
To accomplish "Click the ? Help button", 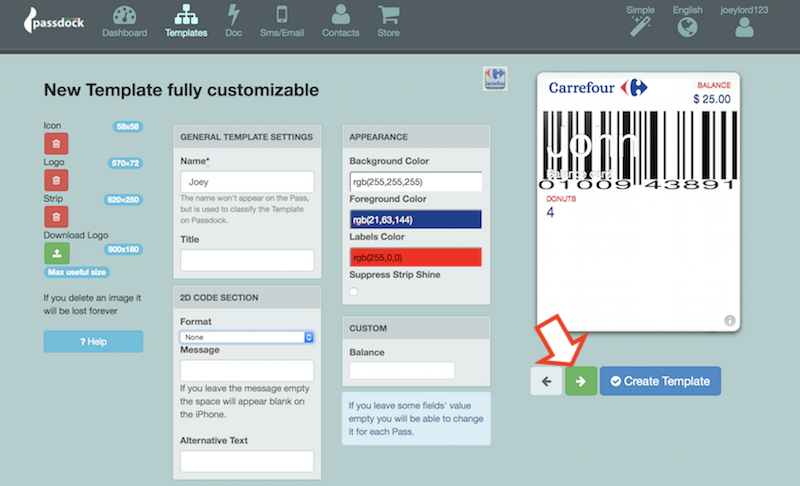I will (93, 341).
